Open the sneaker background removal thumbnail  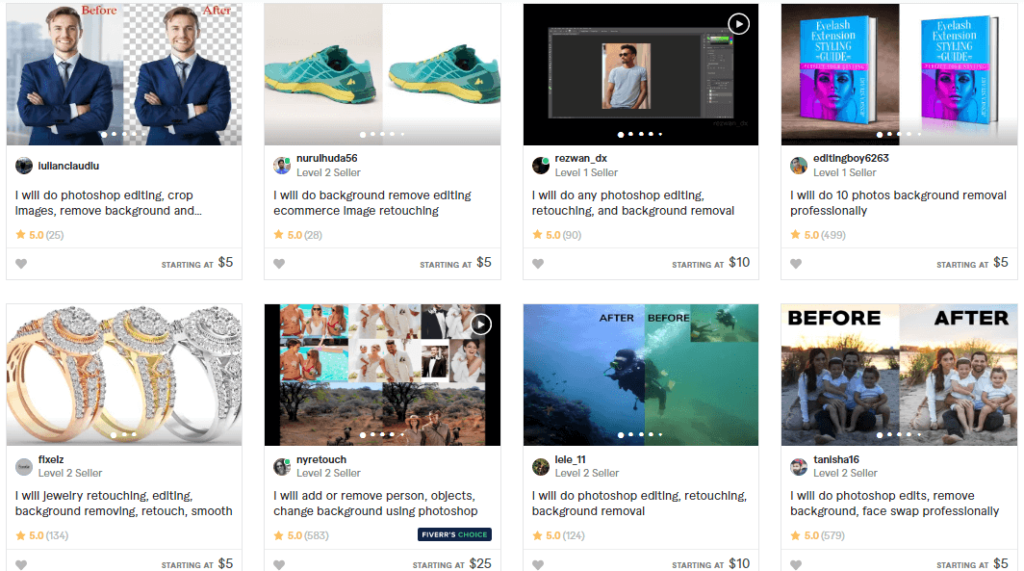(382, 75)
